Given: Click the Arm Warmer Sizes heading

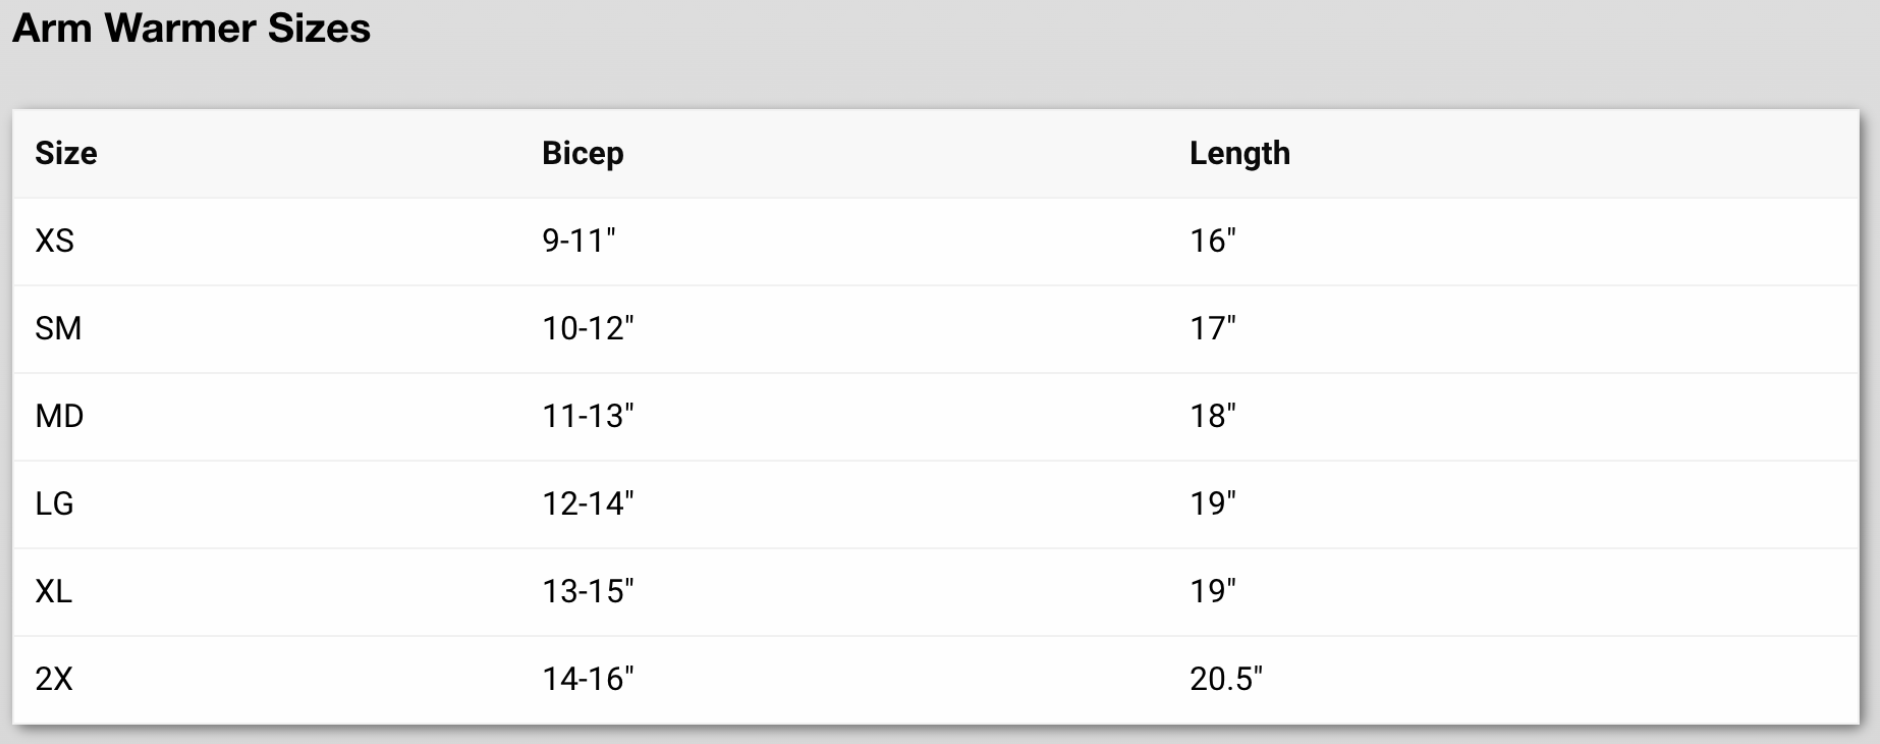Looking at the screenshot, I should tap(191, 28).
